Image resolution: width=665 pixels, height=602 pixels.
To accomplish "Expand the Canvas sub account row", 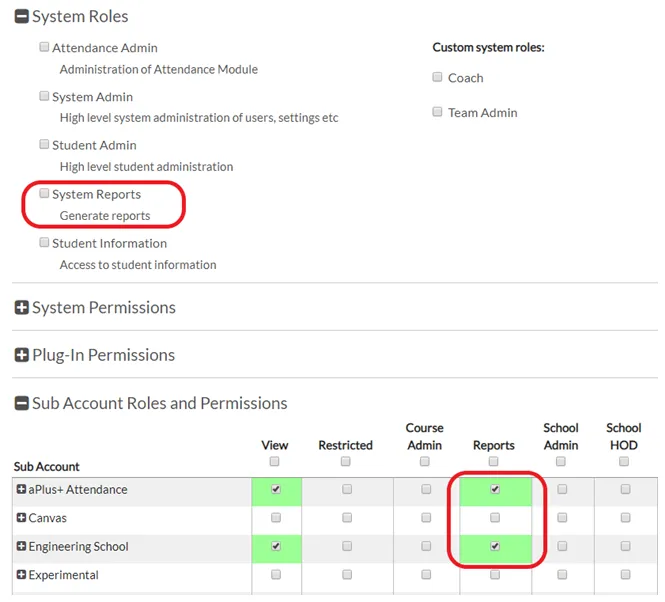I will pyautogui.click(x=21, y=518).
